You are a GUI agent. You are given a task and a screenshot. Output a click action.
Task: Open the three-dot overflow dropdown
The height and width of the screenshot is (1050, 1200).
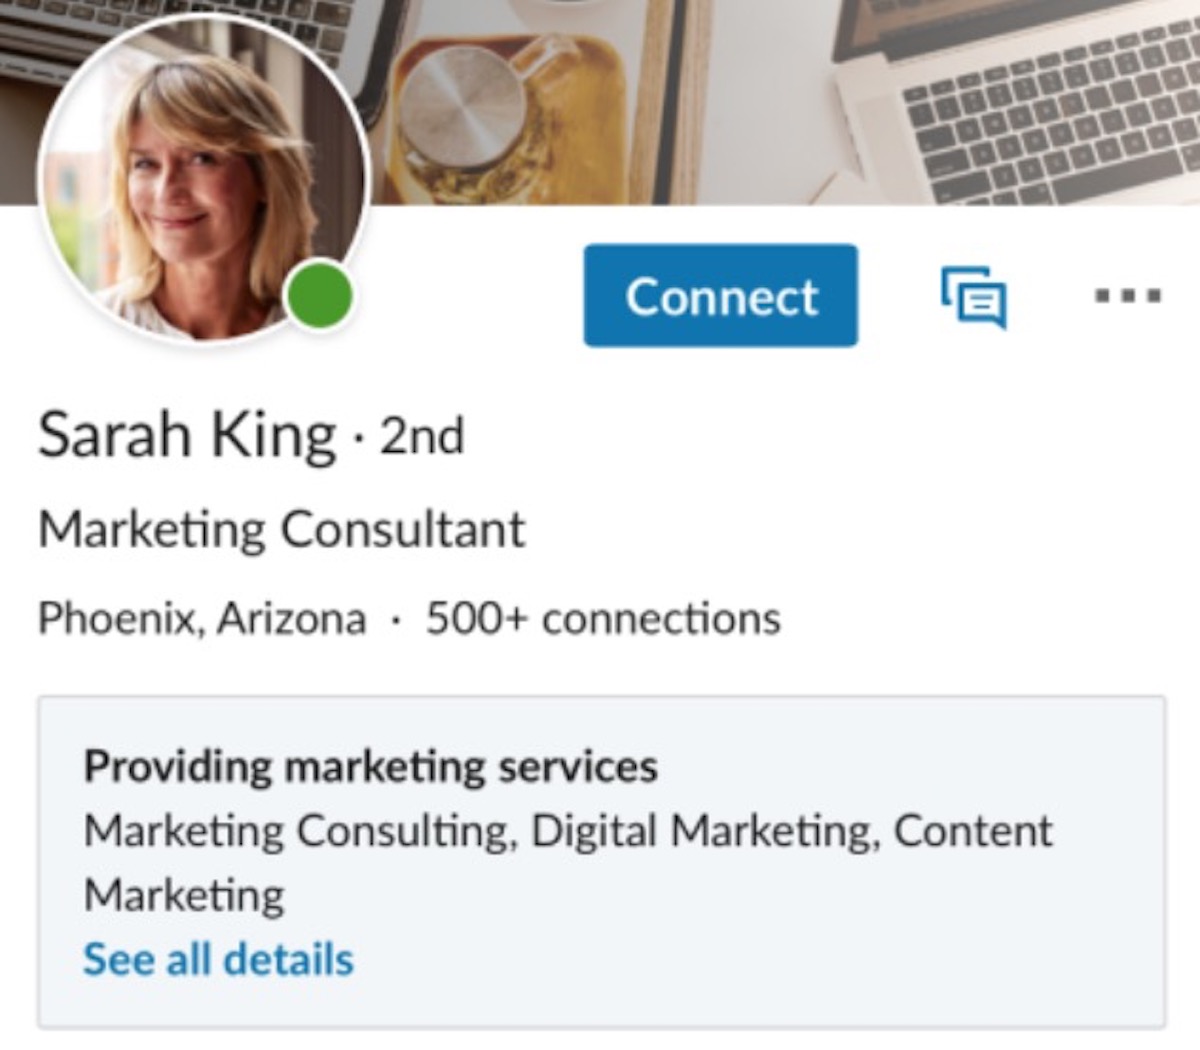point(1126,297)
